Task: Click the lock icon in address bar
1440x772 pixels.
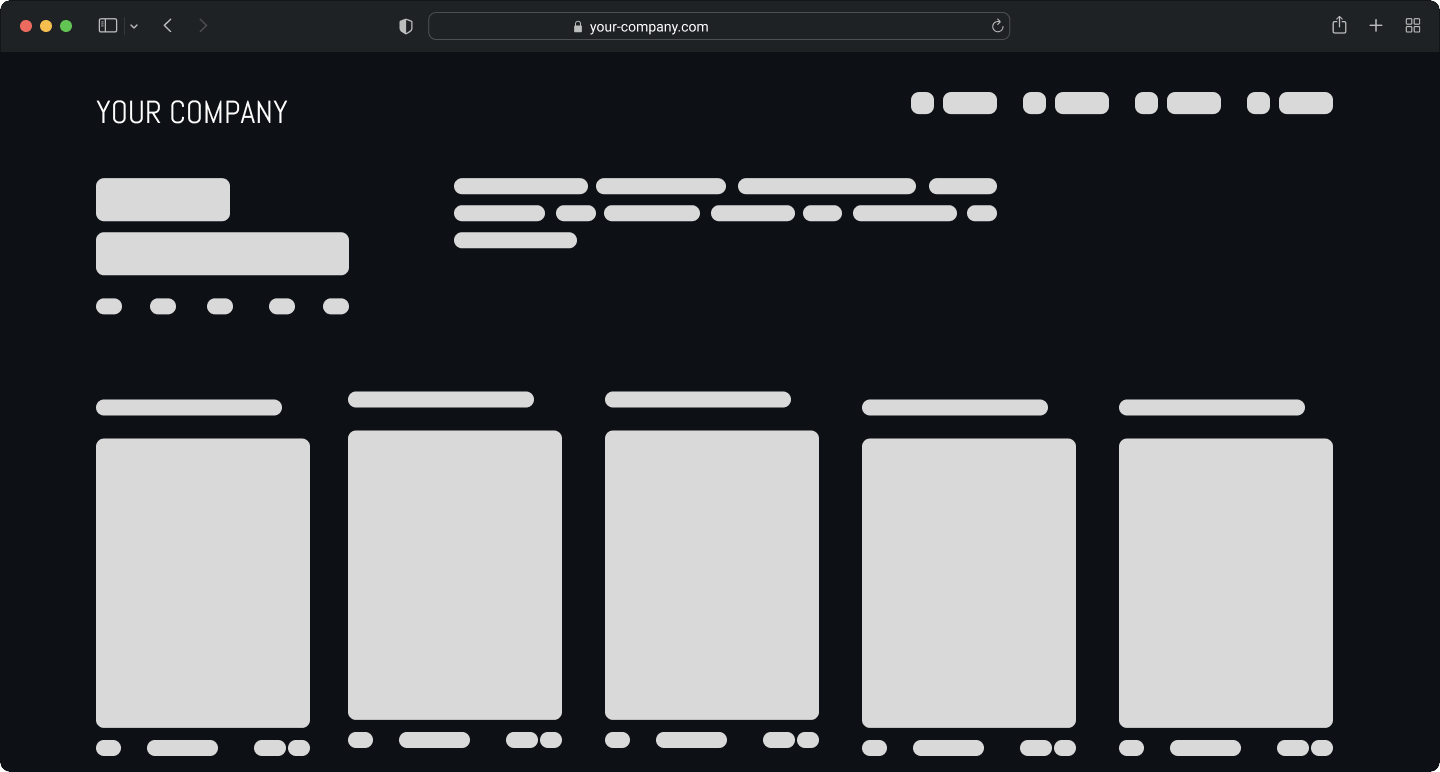Action: point(578,27)
